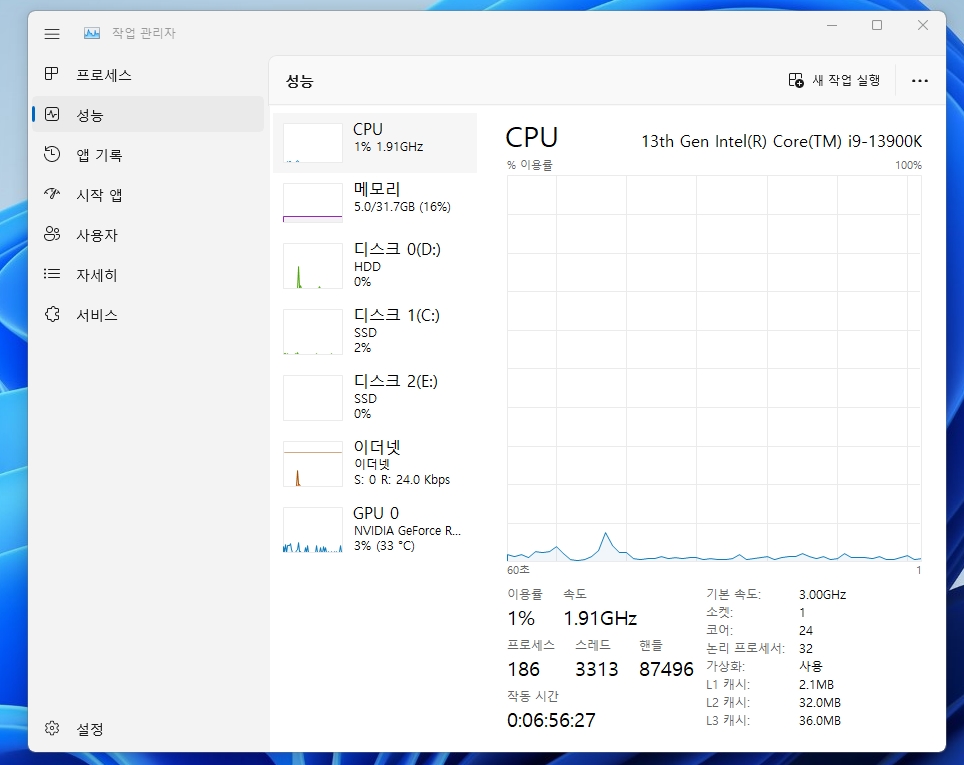Select the 이더넷 network graph thumbnail
The width and height of the screenshot is (964, 765).
[x=313, y=464]
